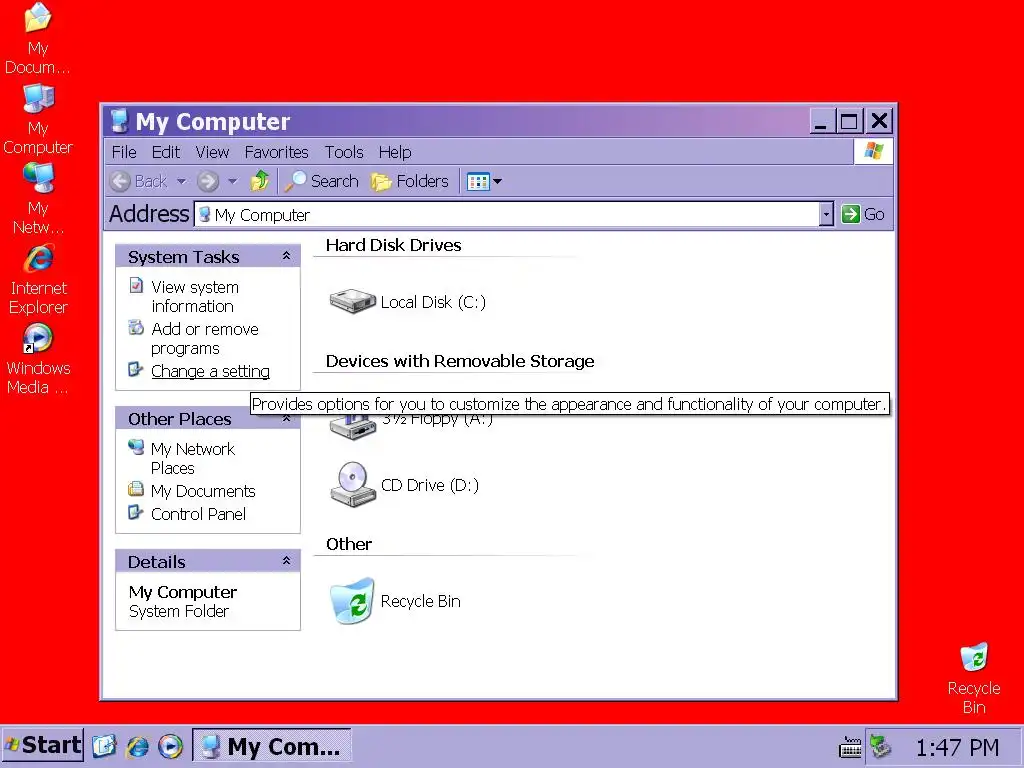
Task: Select the Recycle Bin desktop icon
Action: [974, 679]
